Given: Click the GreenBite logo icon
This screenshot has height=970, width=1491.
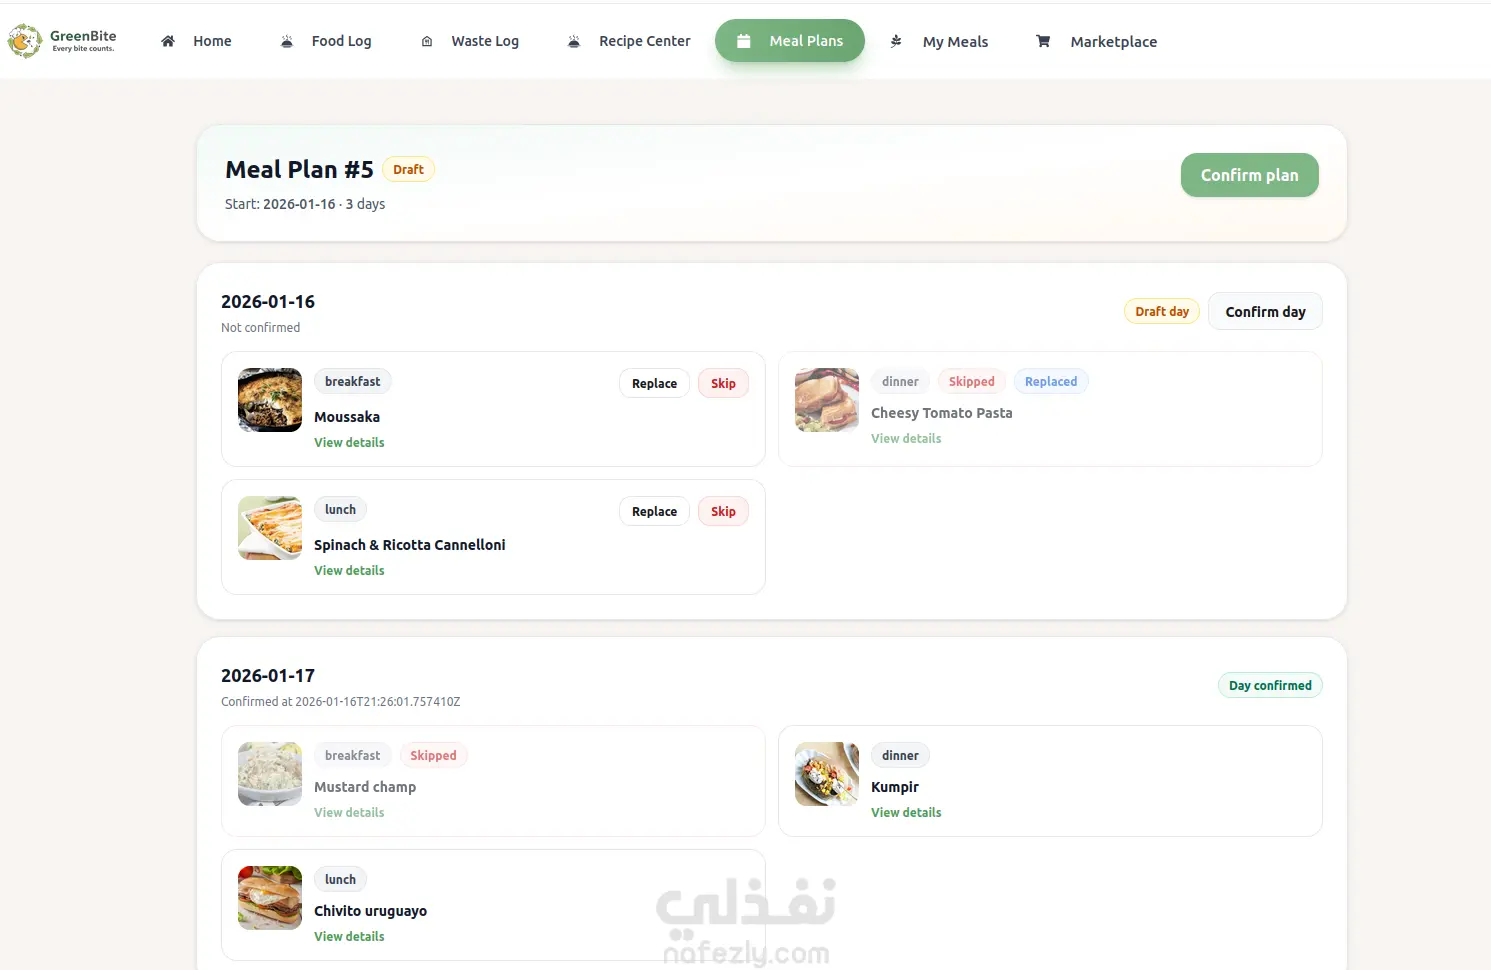Looking at the screenshot, I should coord(25,41).
